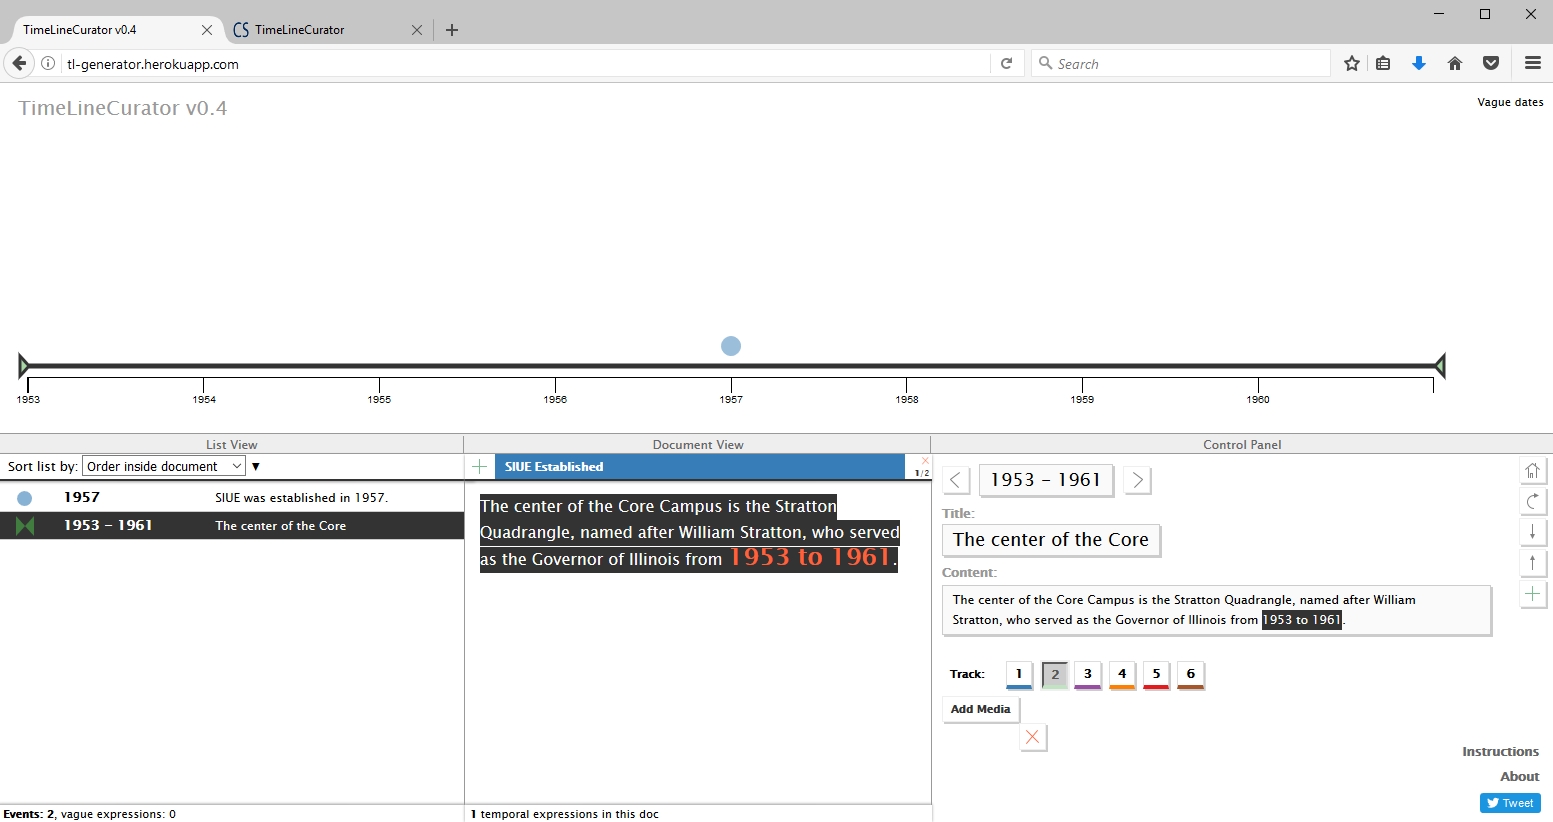Image resolution: width=1553 pixels, height=822 pixels.
Task: Click the down arrow icon in control panel
Action: click(1532, 533)
